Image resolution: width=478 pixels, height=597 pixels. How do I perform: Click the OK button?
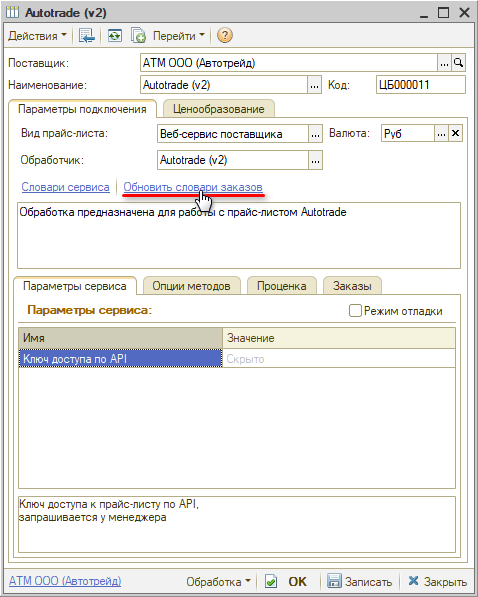[297, 582]
